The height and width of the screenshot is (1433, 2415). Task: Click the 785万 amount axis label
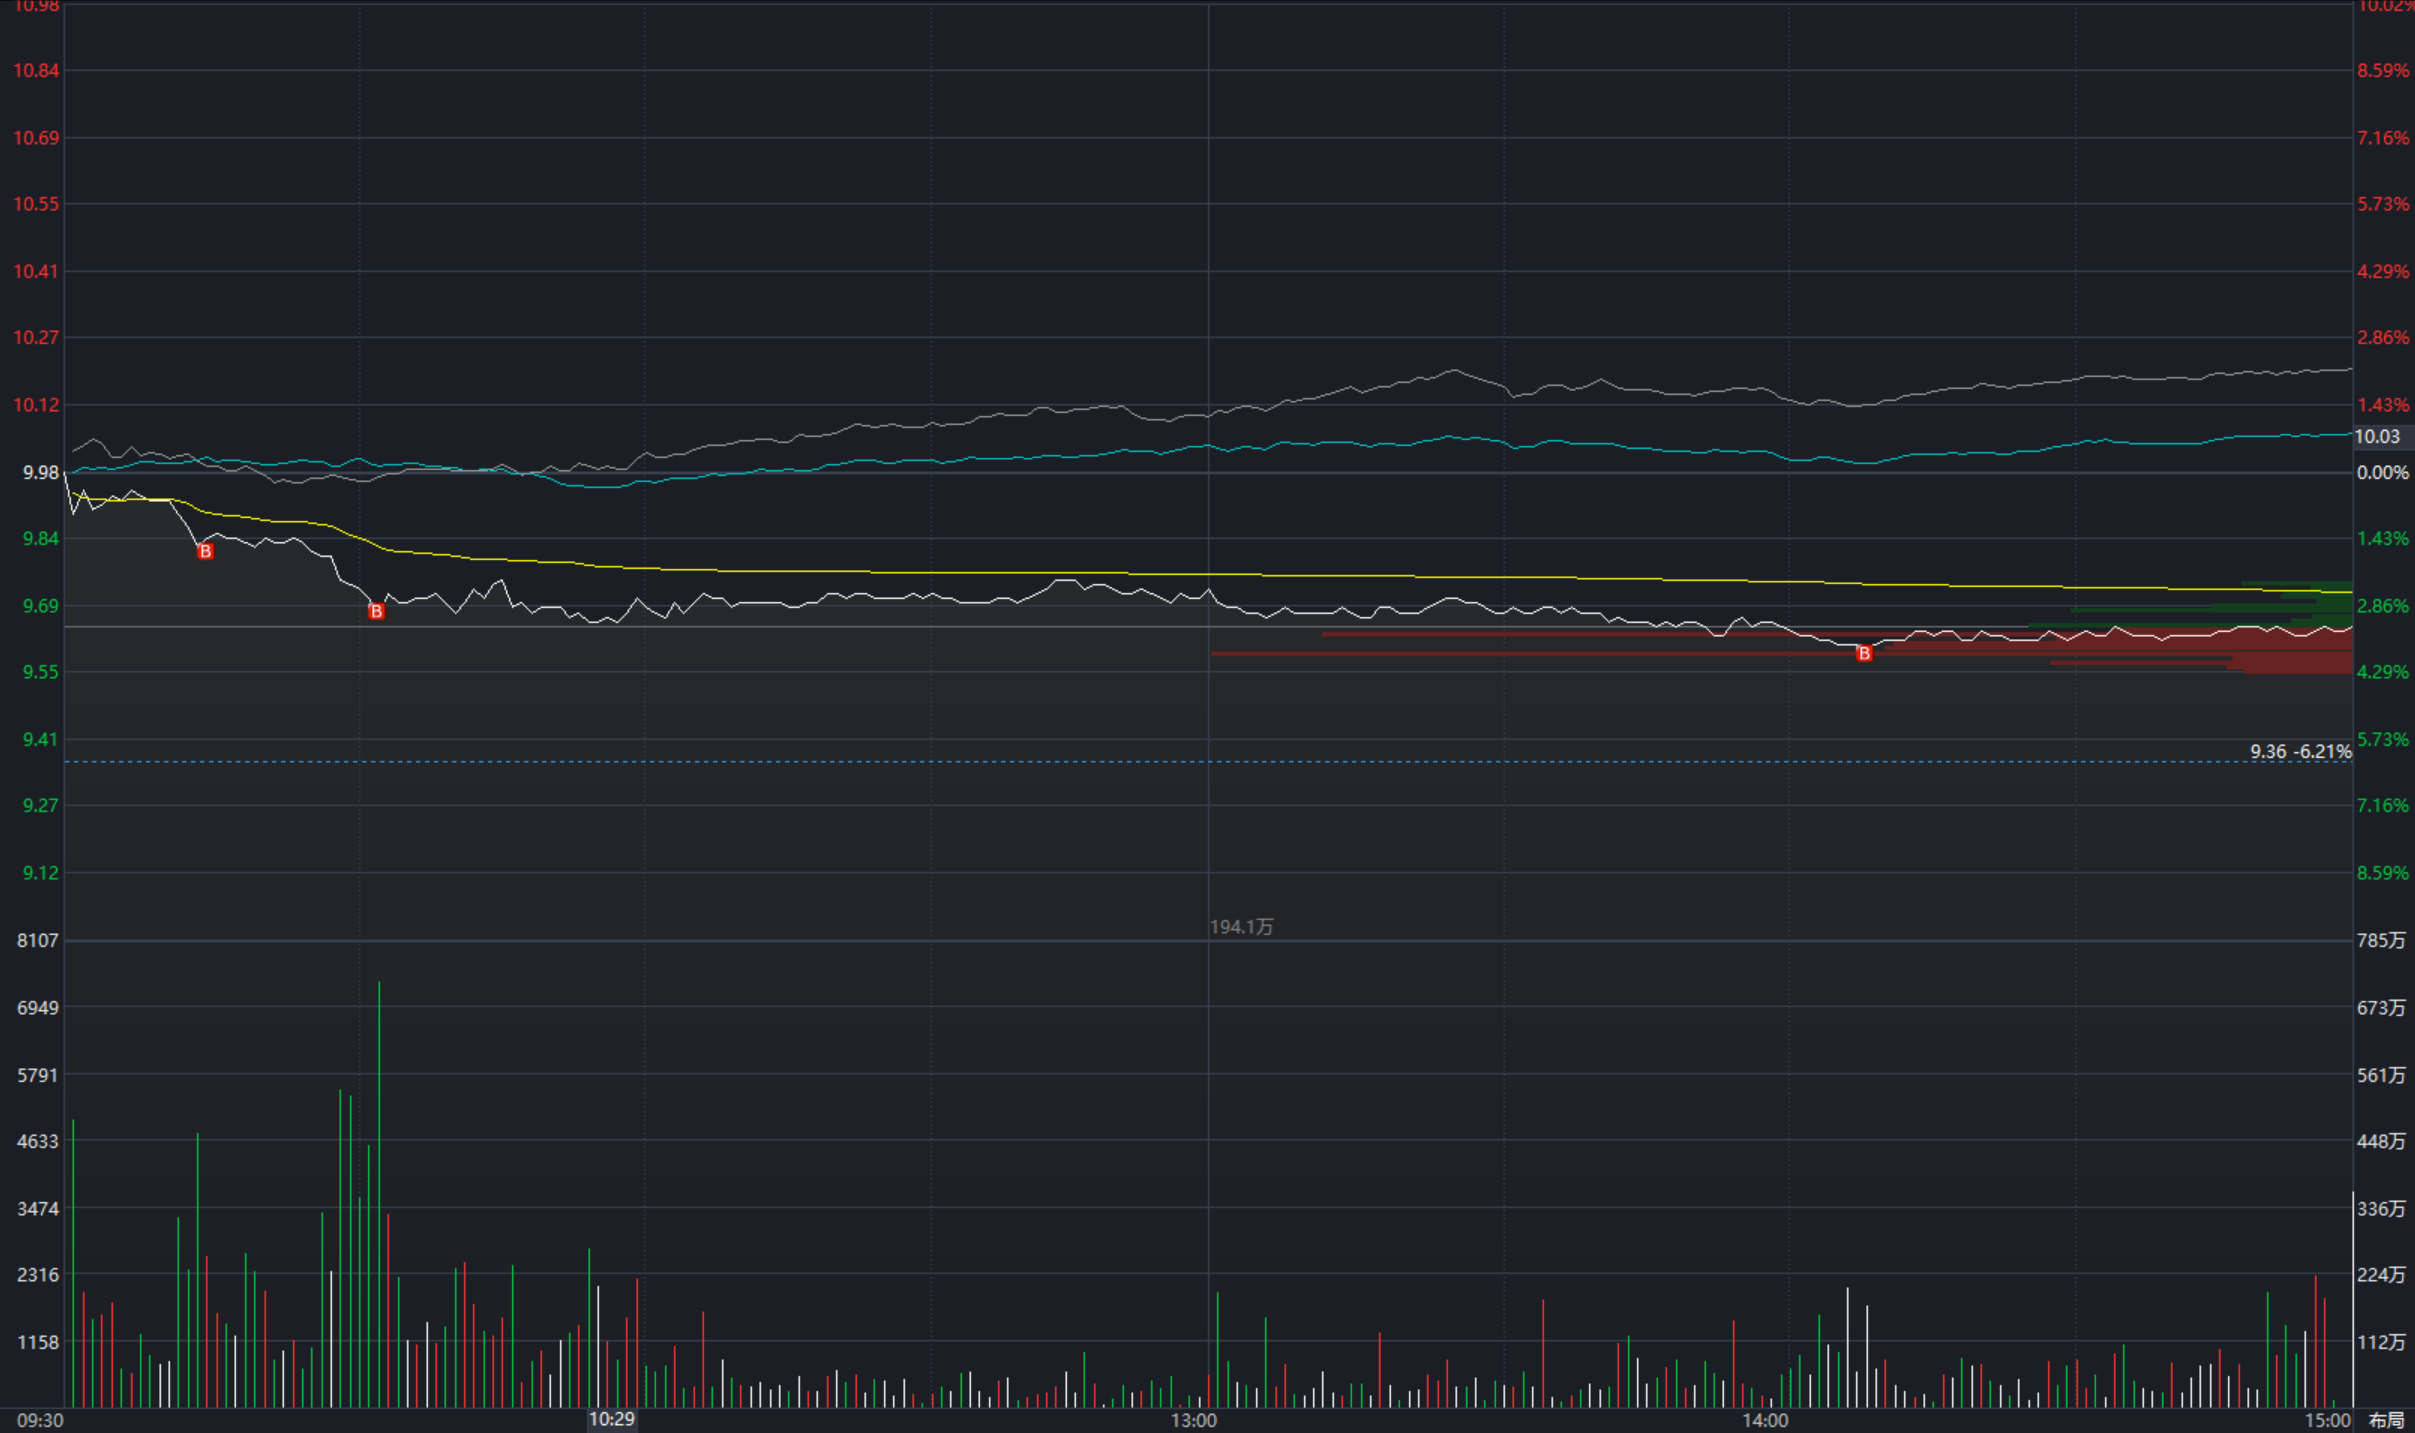pyautogui.click(x=2381, y=940)
